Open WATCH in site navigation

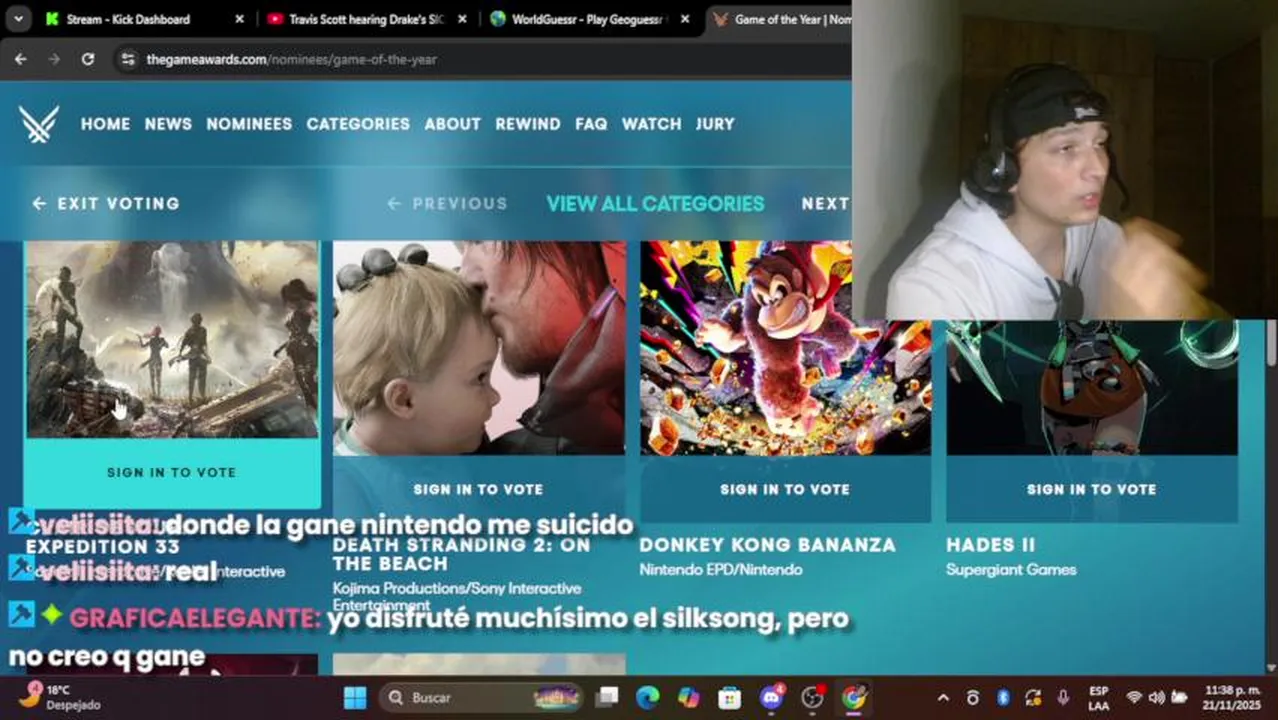651,124
